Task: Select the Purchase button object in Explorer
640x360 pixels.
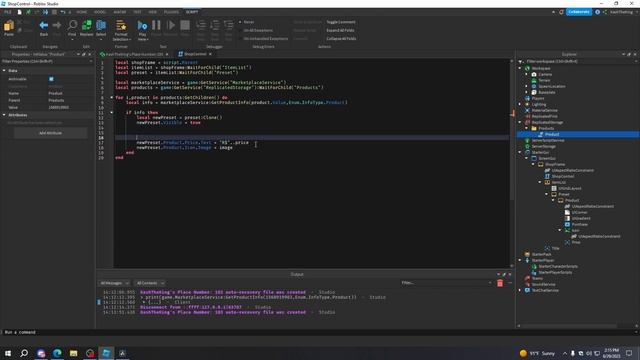Action: click(x=579, y=224)
